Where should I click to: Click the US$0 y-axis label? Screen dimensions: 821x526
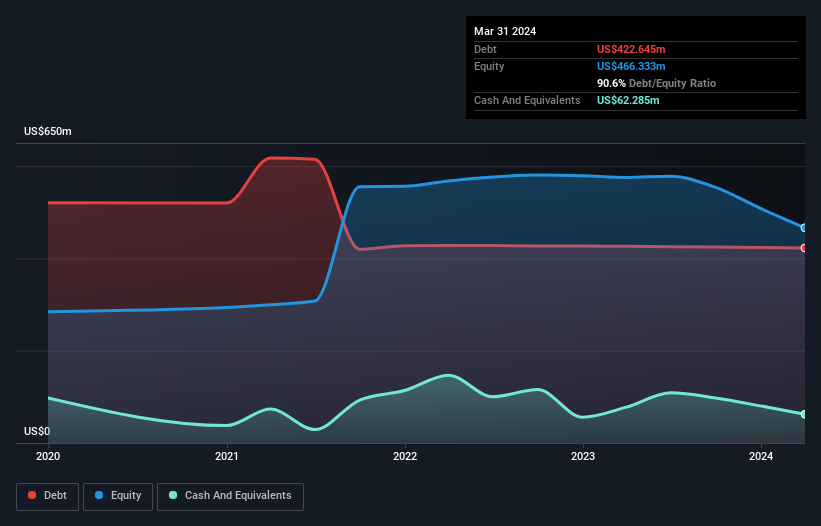pos(37,431)
